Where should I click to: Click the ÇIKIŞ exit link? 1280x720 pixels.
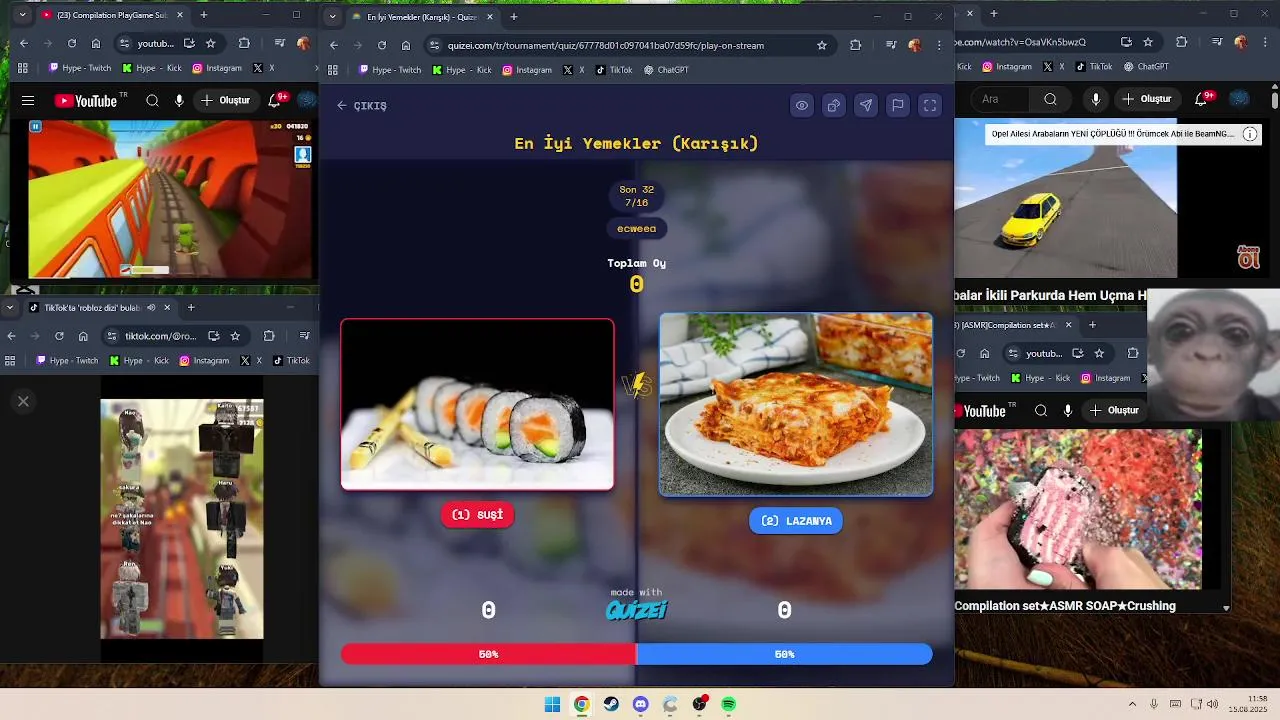[x=362, y=106]
